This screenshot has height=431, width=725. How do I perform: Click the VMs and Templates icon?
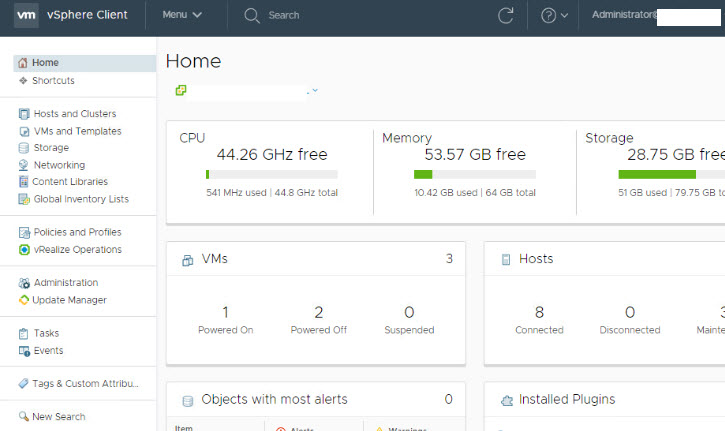(x=24, y=131)
